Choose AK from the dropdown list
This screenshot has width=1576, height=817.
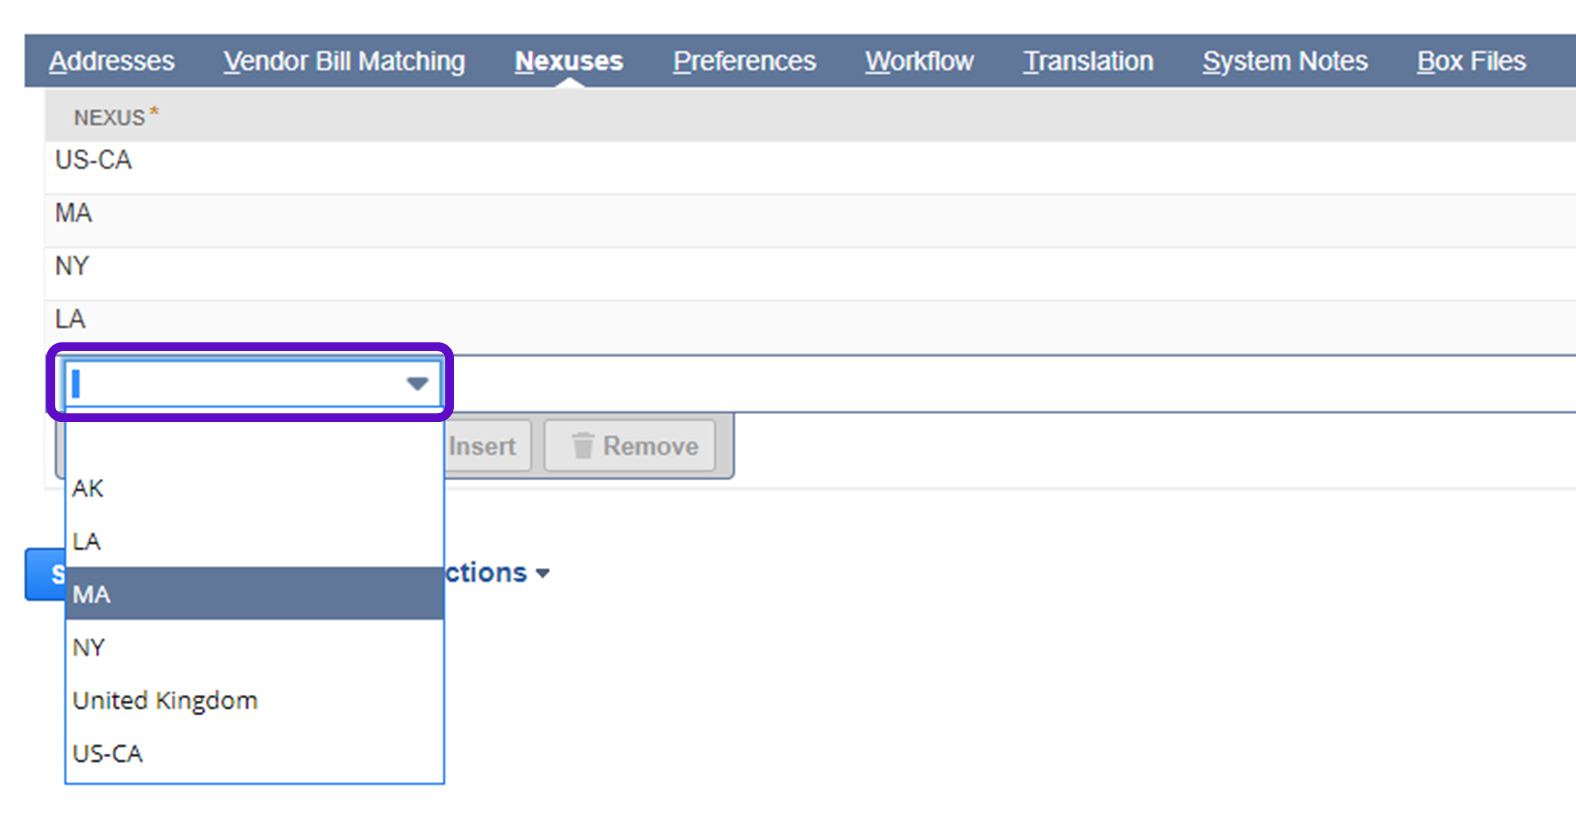88,488
